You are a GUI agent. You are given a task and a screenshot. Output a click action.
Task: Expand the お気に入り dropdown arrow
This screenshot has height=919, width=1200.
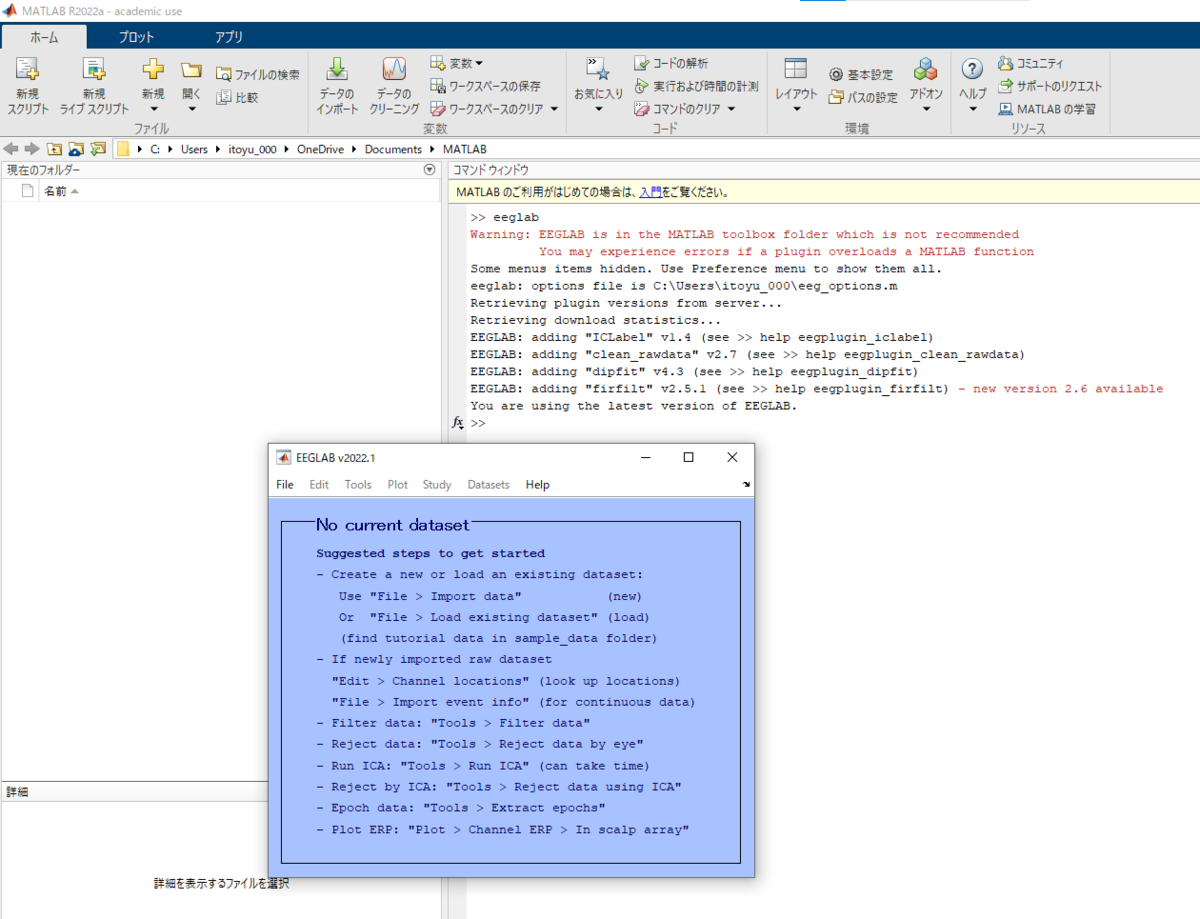(598, 109)
